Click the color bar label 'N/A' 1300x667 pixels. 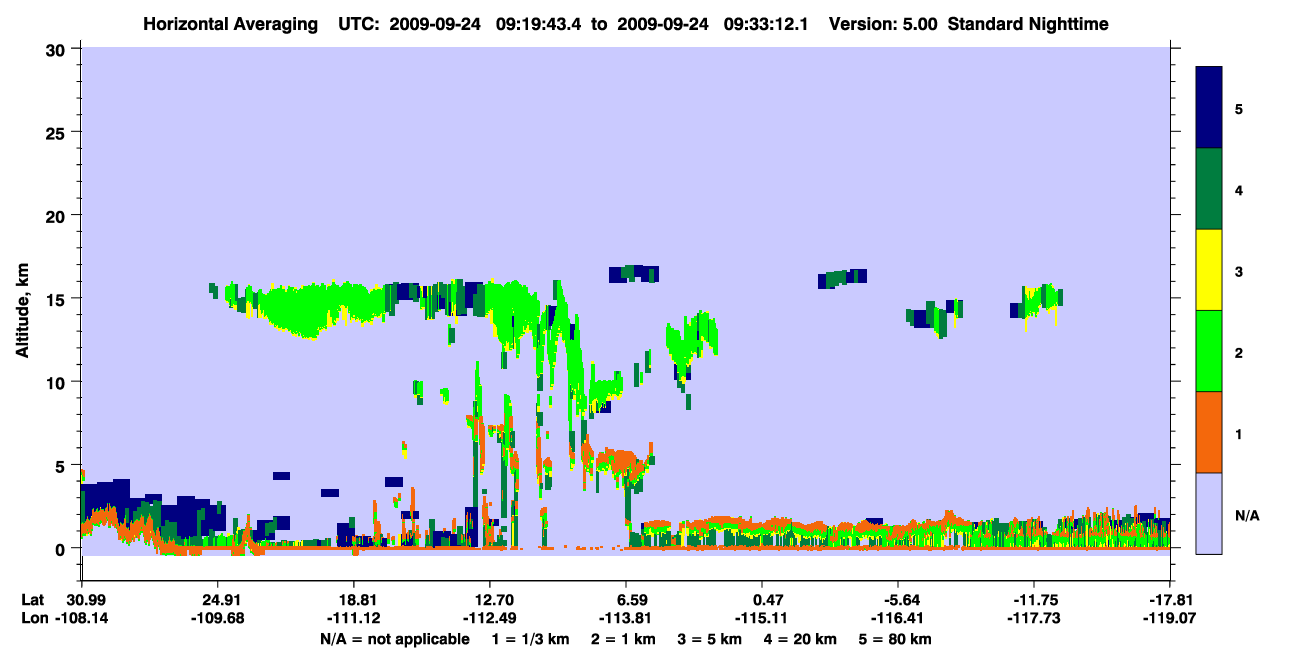coord(1246,515)
